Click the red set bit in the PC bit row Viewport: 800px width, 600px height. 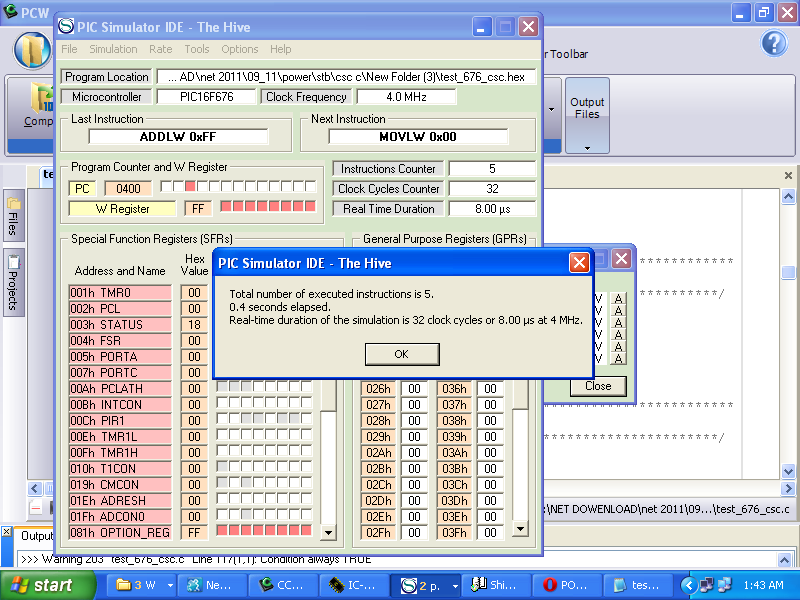(x=190, y=187)
